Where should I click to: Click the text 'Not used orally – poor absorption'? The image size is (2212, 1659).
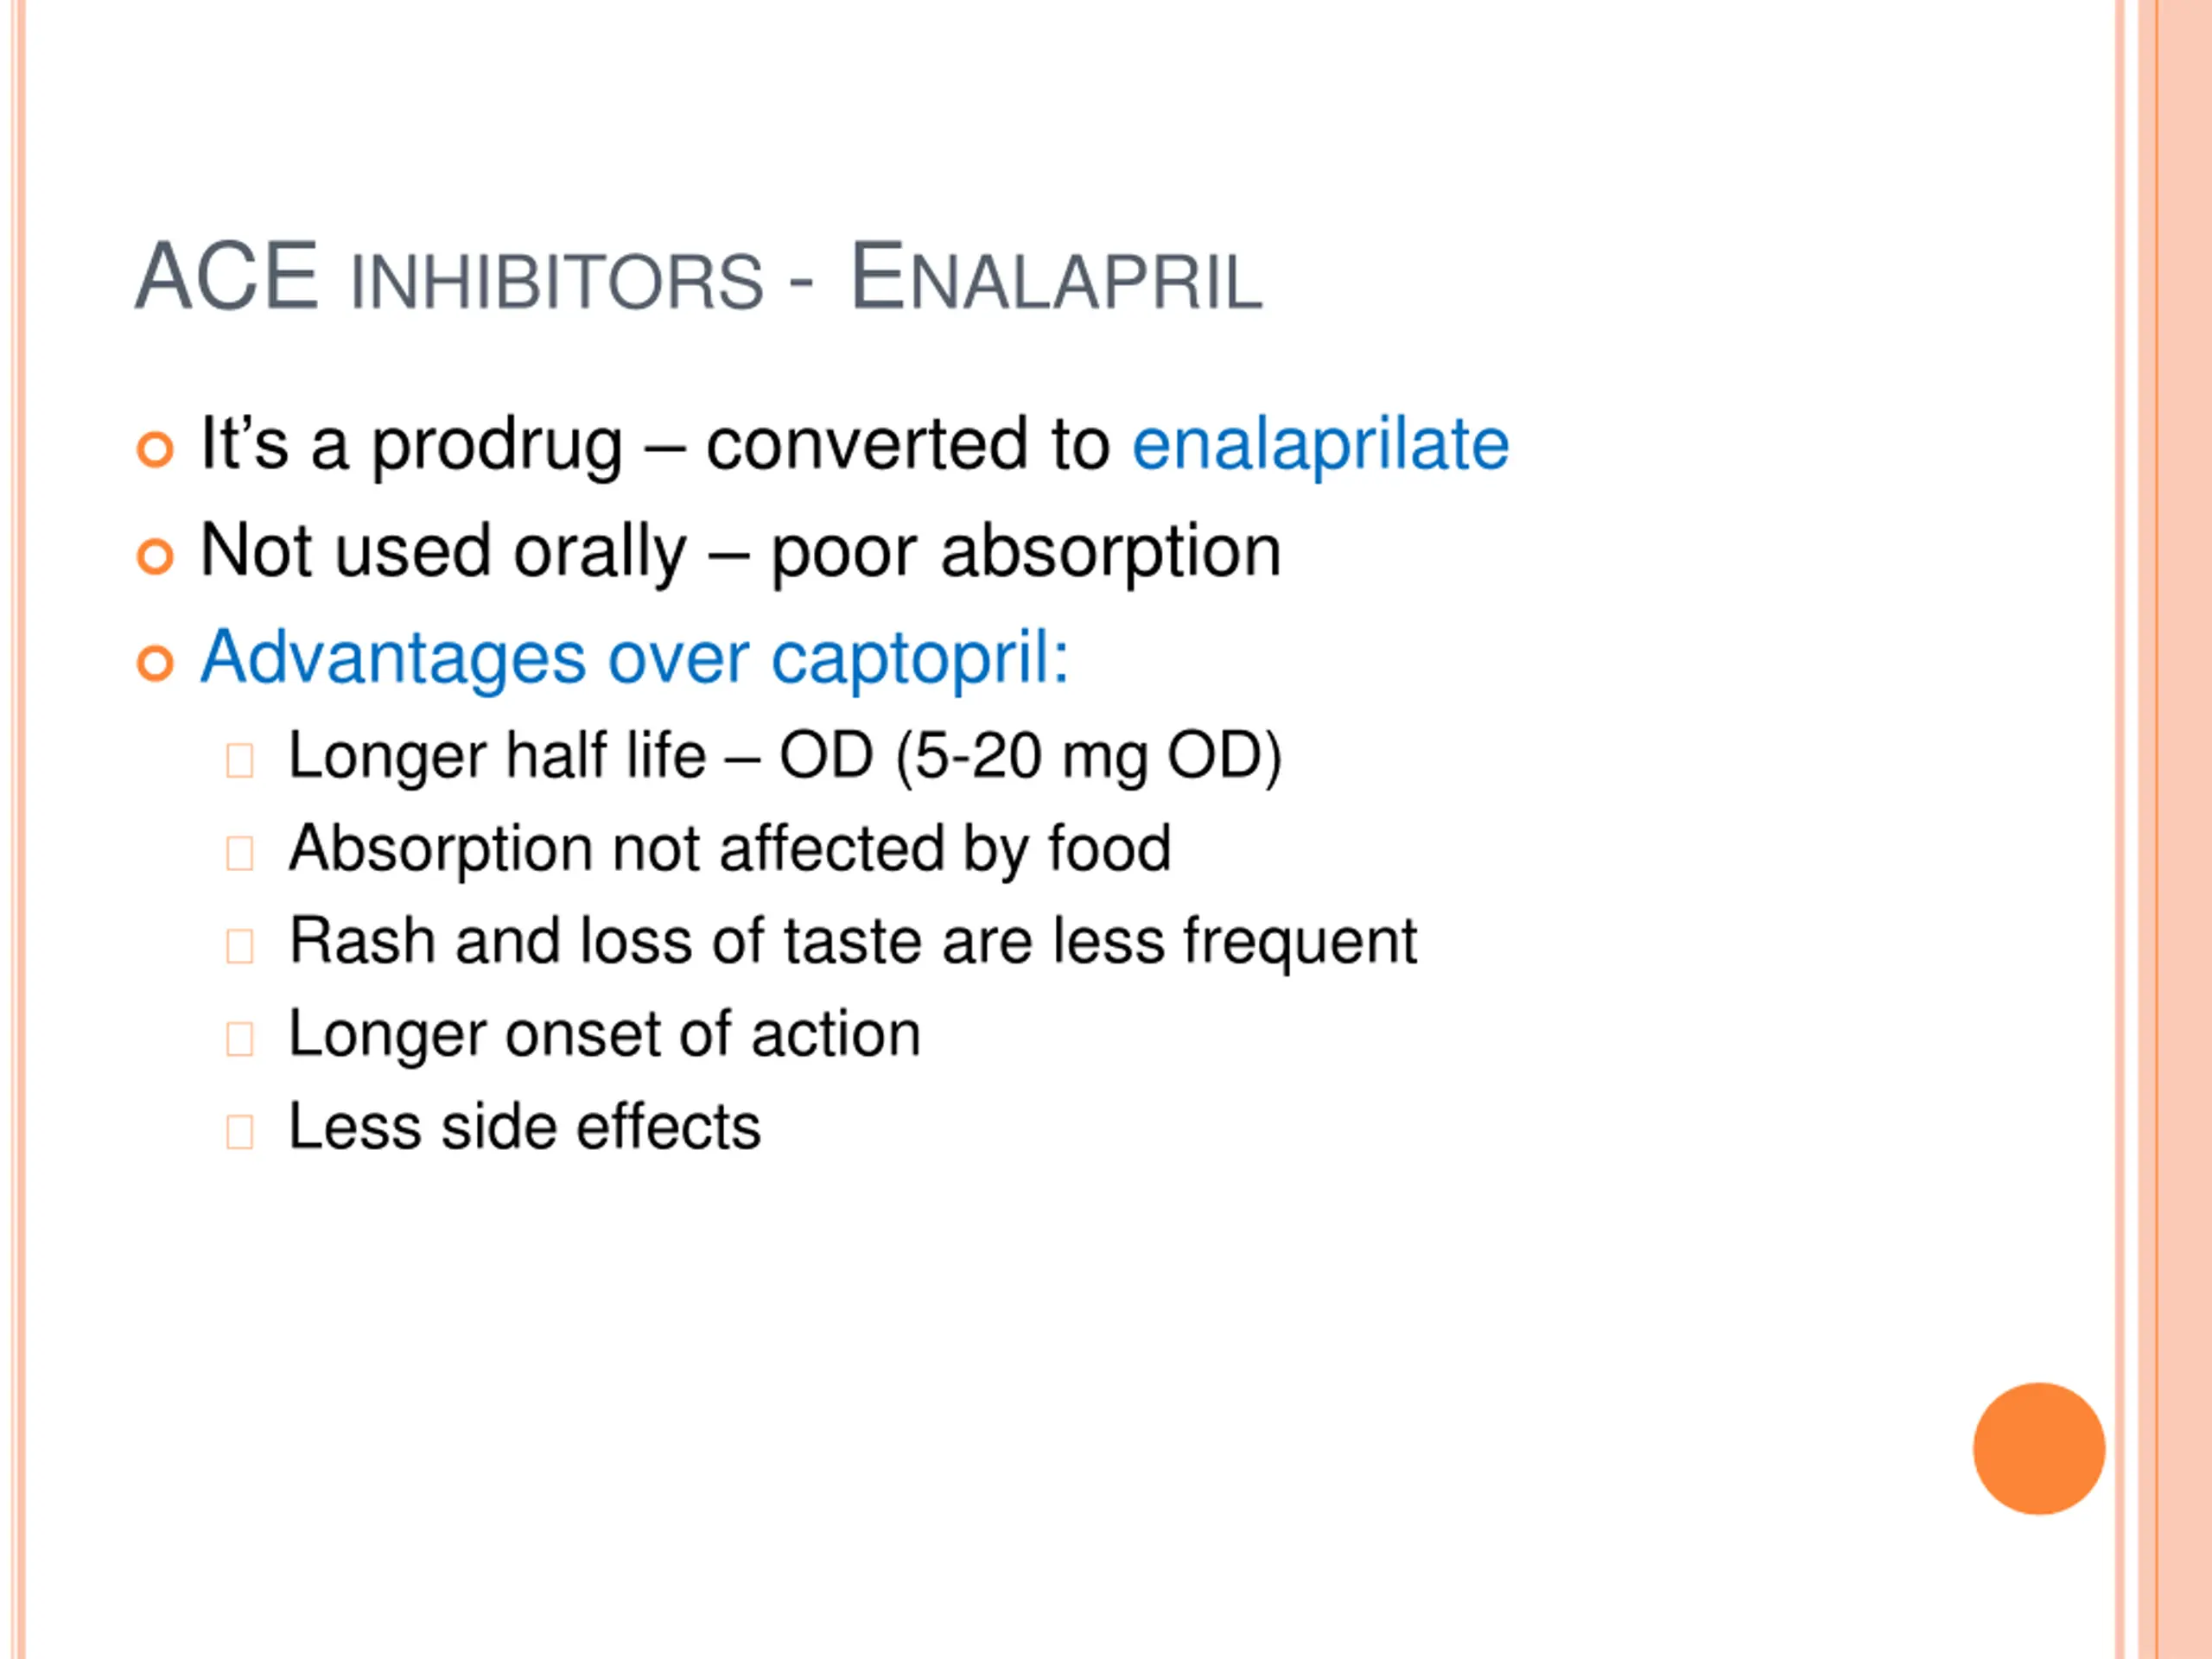point(740,551)
